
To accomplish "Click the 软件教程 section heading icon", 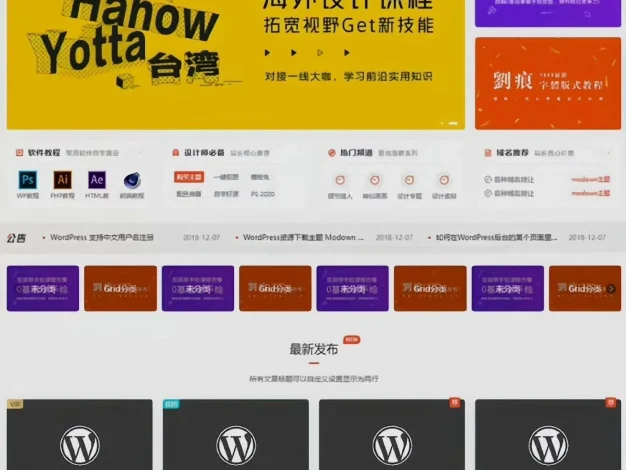I will (x=19, y=153).
